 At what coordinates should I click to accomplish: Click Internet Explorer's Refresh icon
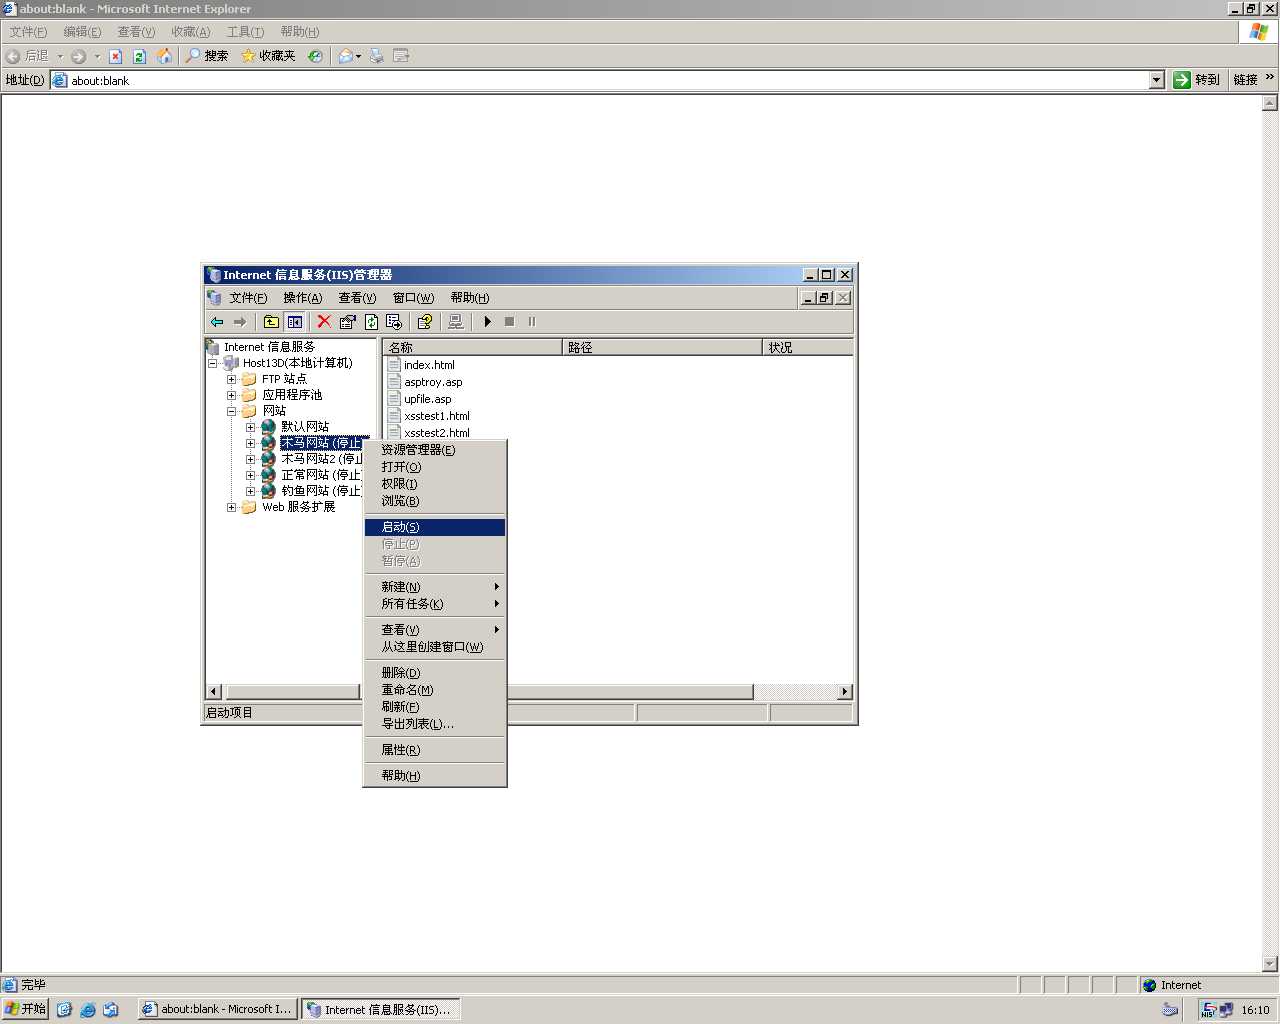point(140,56)
